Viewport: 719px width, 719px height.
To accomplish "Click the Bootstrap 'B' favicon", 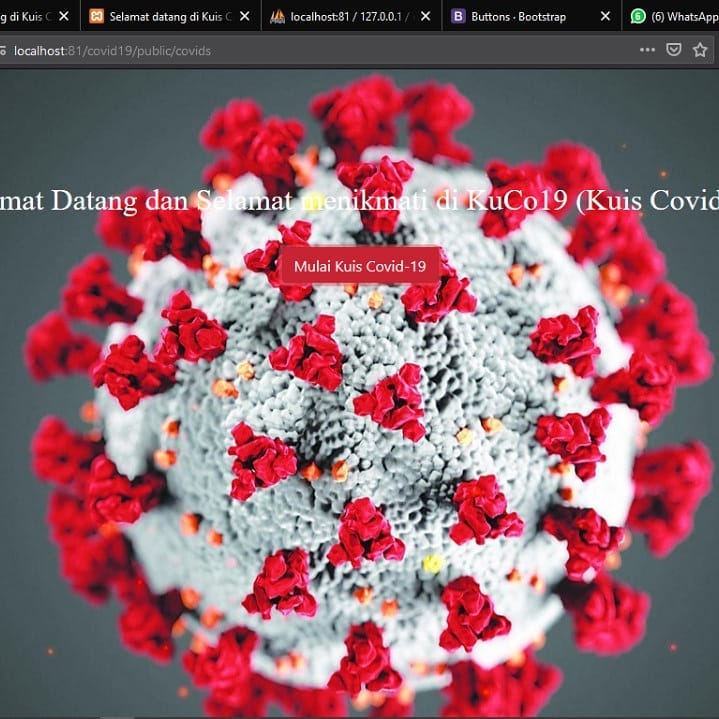I will (x=458, y=16).
